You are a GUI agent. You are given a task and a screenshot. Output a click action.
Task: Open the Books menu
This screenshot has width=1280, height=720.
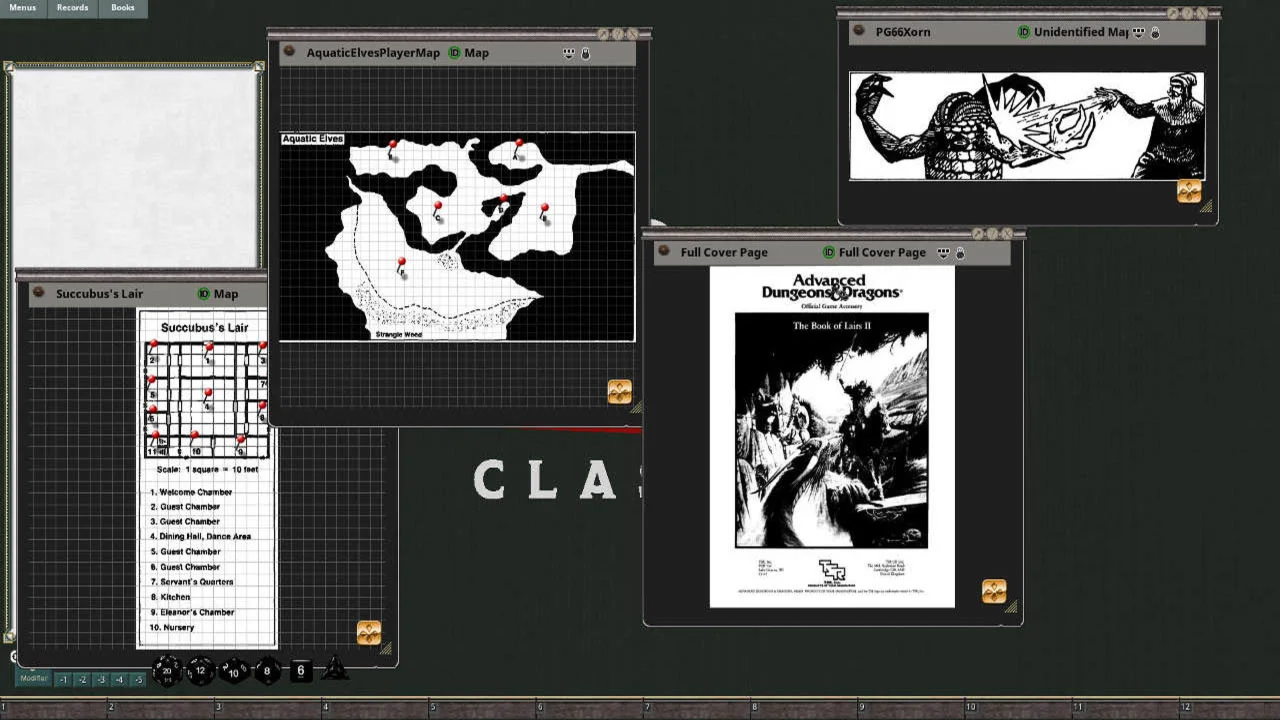[122, 8]
